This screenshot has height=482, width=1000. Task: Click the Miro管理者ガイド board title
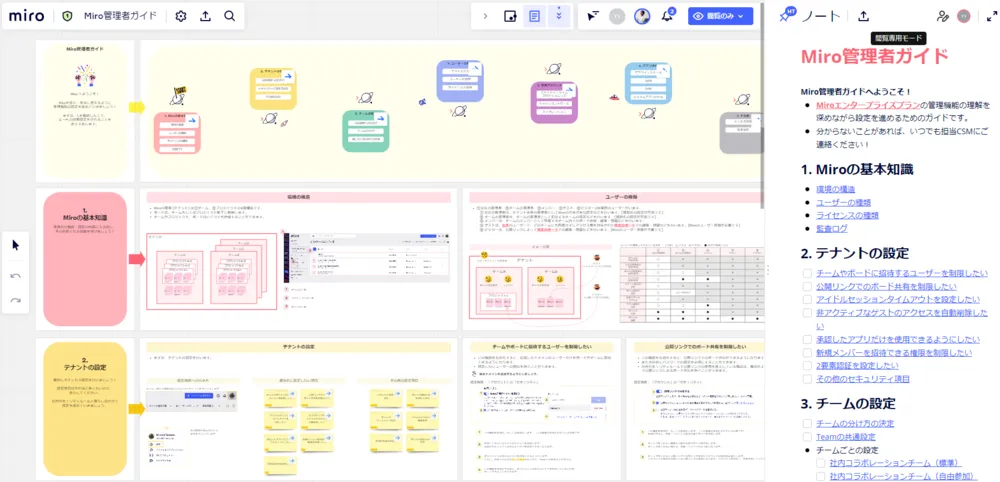tap(120, 16)
